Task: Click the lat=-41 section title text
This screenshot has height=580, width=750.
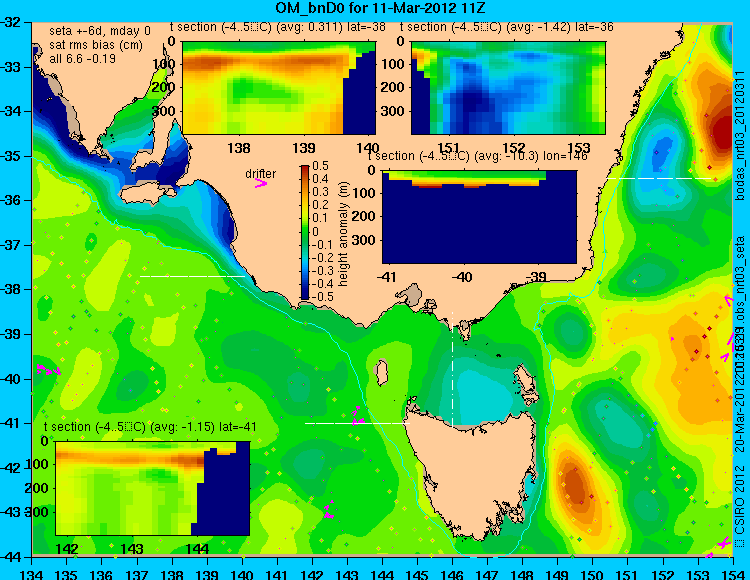Action: tap(150, 427)
